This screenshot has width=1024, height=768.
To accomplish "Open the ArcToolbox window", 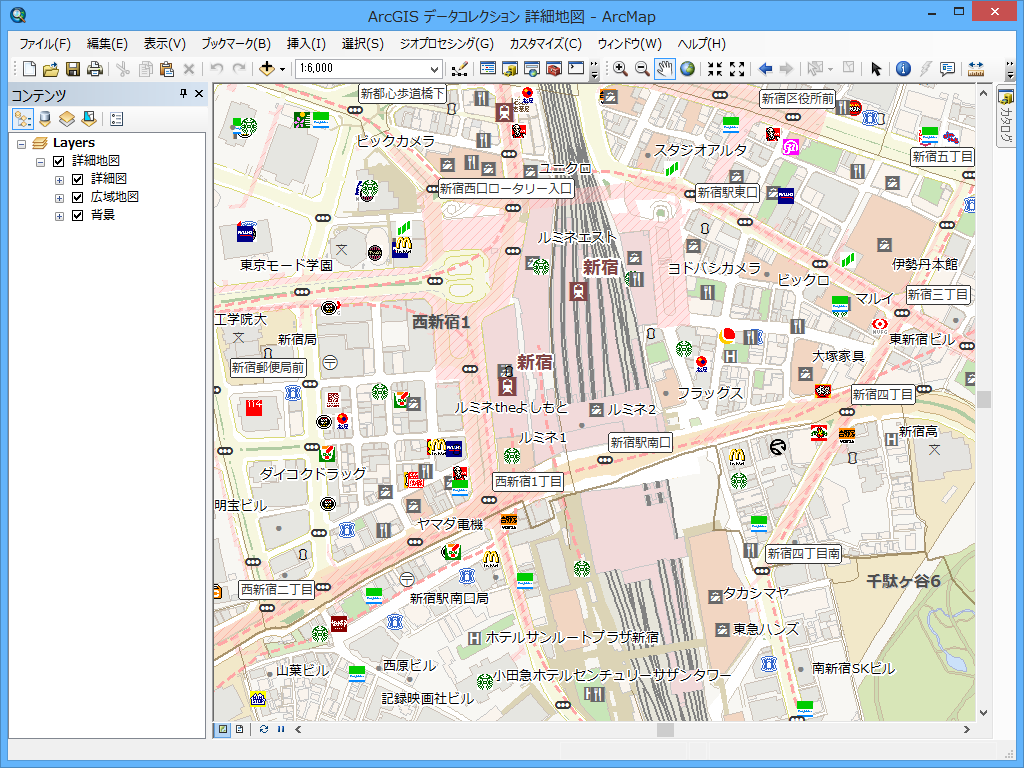I will click(x=554, y=69).
